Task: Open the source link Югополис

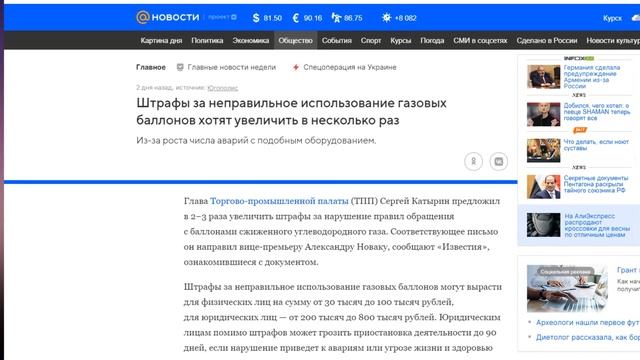Action: [x=222, y=88]
